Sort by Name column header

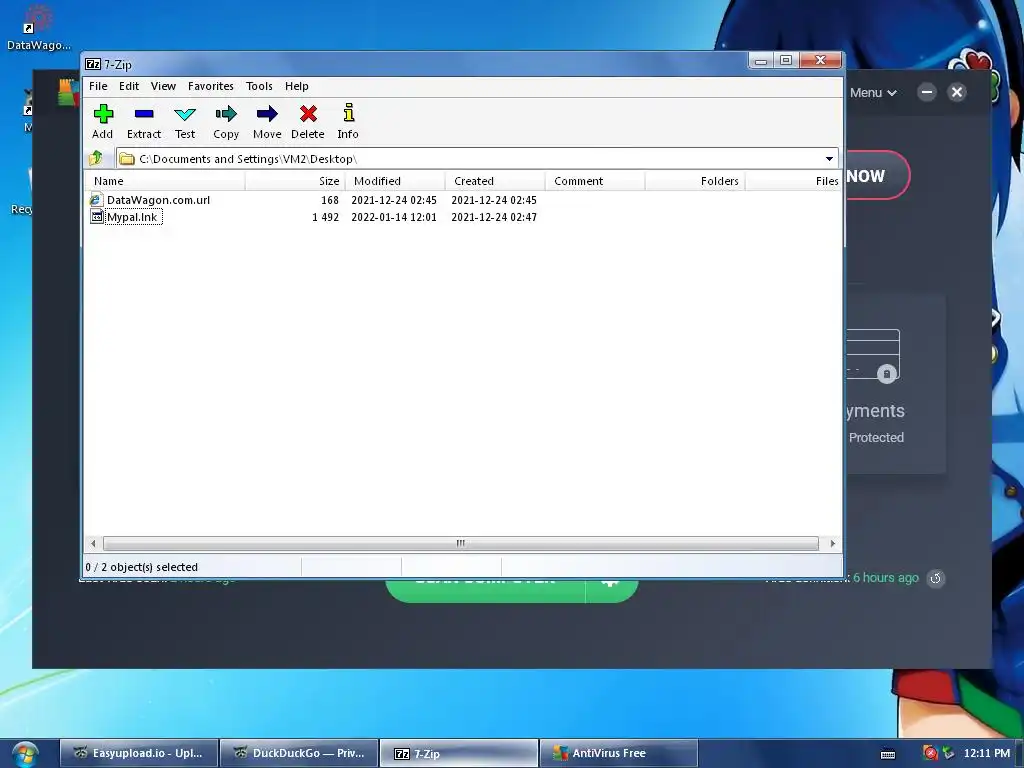(x=165, y=181)
